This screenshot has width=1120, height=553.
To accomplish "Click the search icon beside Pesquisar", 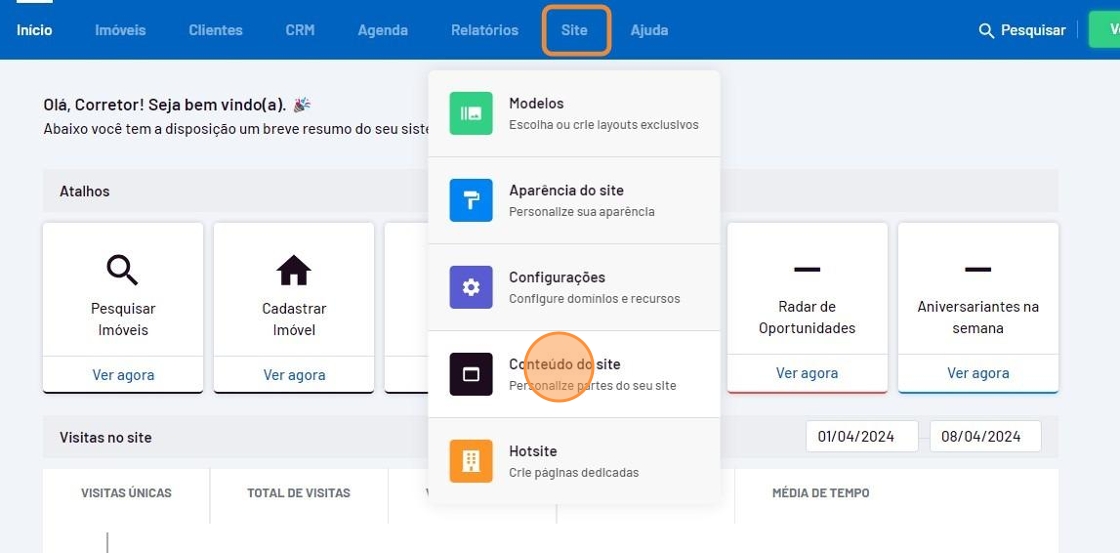I will (x=986, y=30).
